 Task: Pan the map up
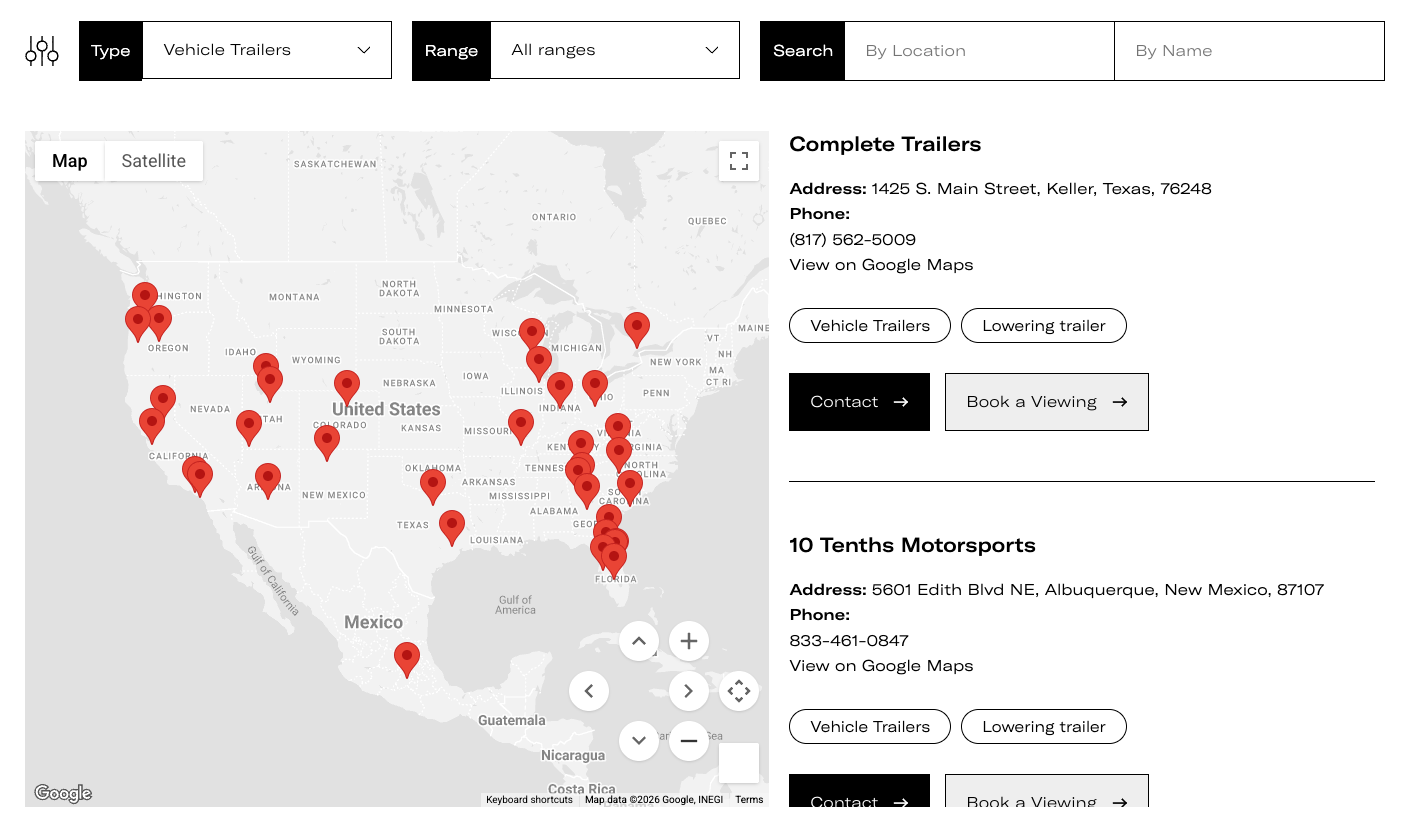point(639,641)
